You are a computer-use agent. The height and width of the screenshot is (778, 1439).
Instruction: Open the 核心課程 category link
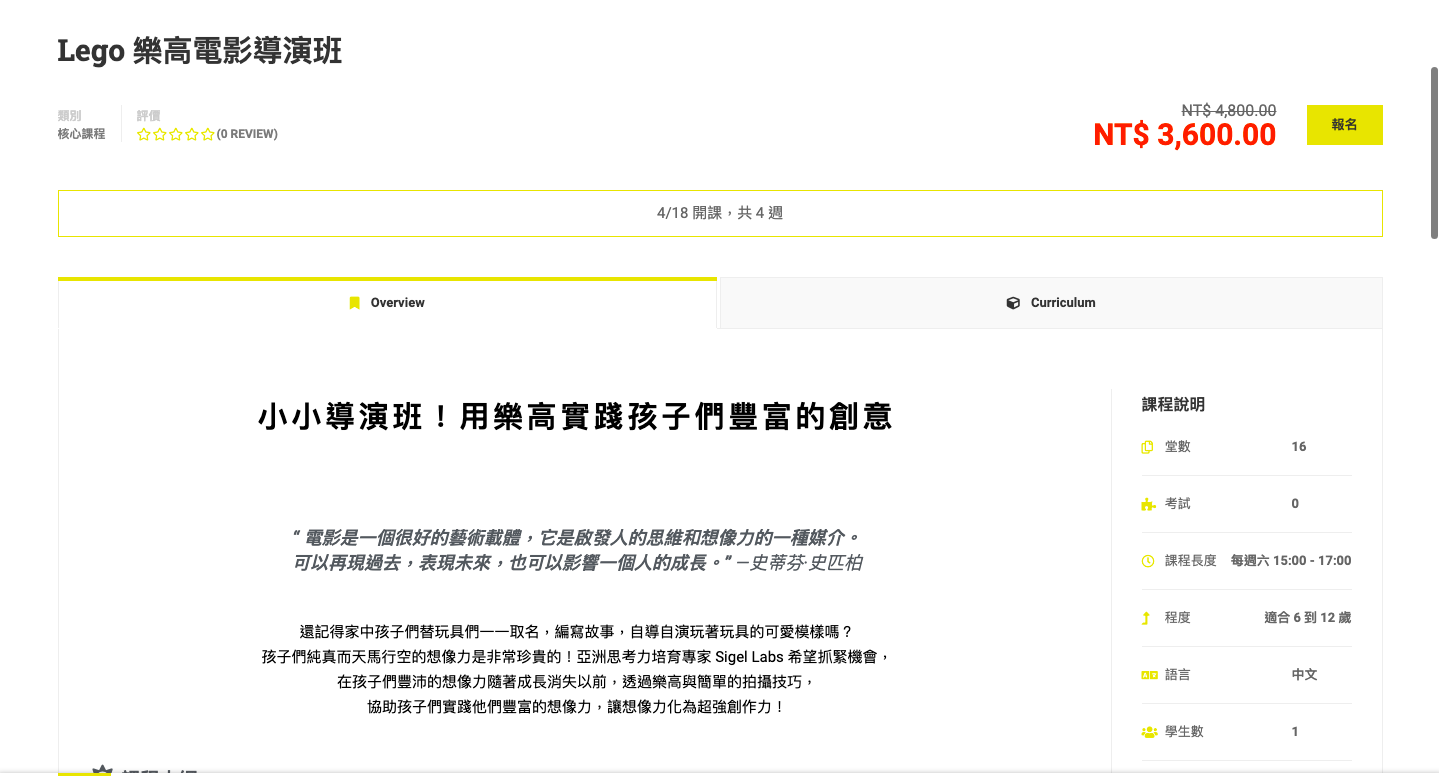(x=81, y=134)
